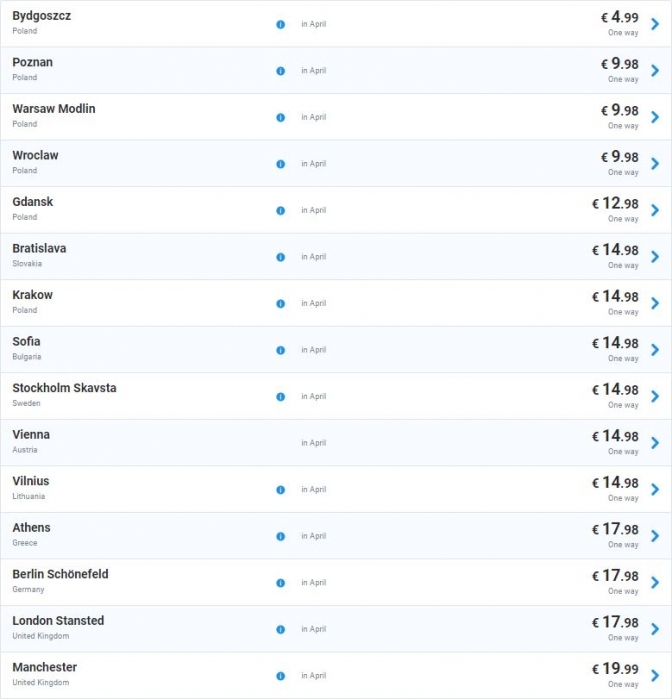Expand the Vienna fare arrow
Image resolution: width=672 pixels, height=699 pixels.
click(x=655, y=443)
